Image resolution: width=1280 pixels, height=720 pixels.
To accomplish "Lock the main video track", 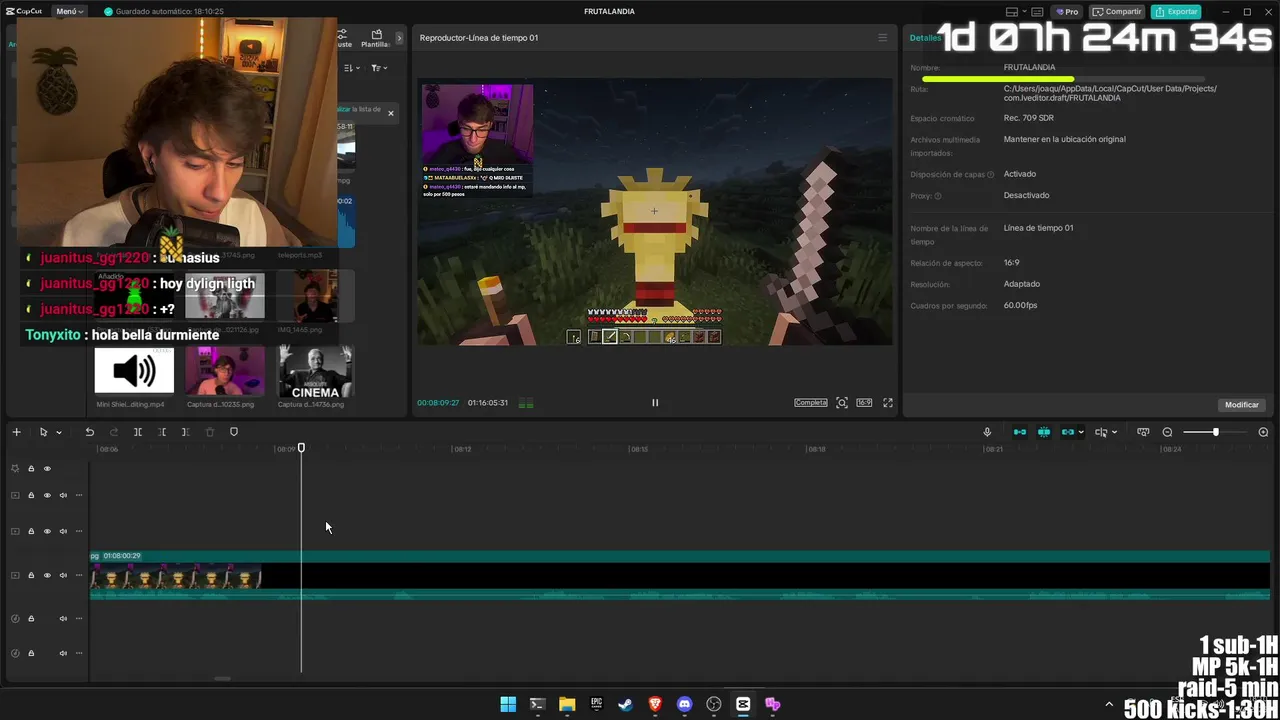I will tap(31, 575).
